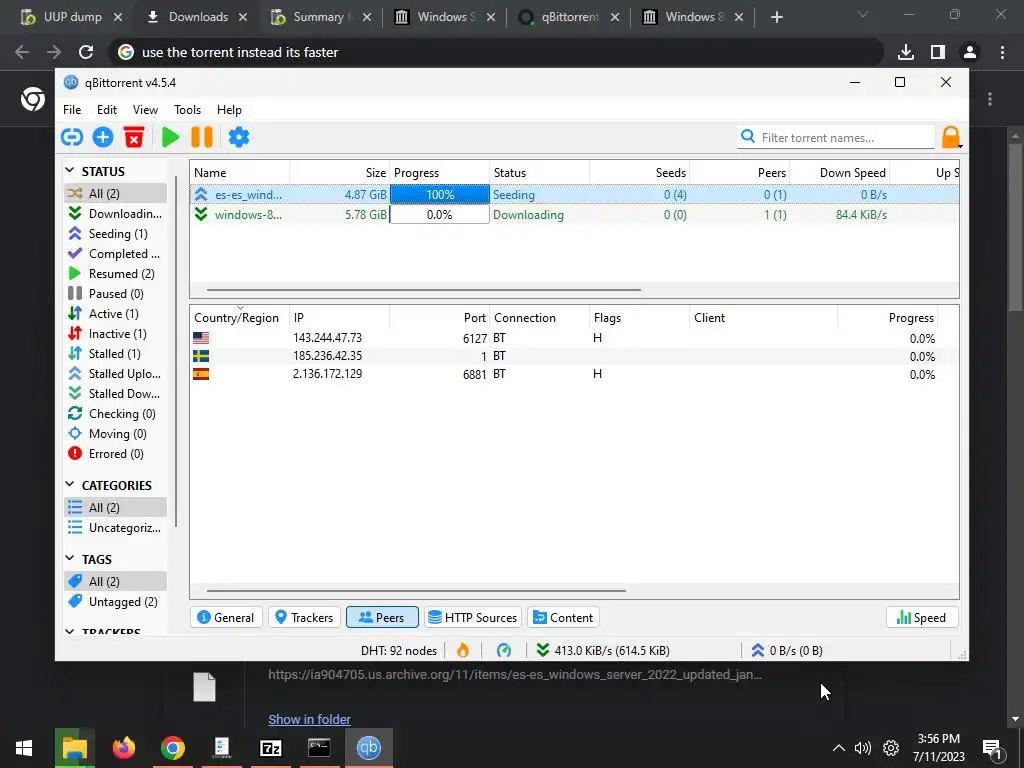Collapse the TRACKERS section
The width and height of the screenshot is (1024, 768).
pos(70,631)
